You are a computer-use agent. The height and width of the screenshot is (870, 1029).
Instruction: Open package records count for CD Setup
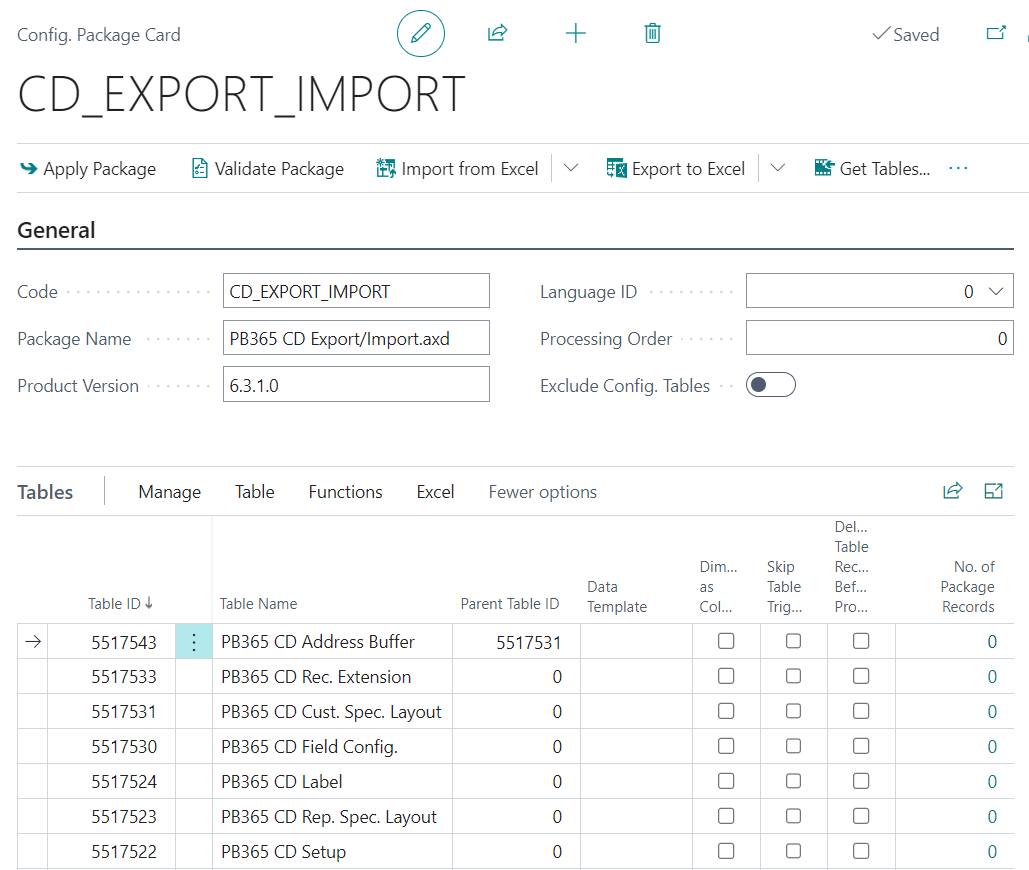992,852
